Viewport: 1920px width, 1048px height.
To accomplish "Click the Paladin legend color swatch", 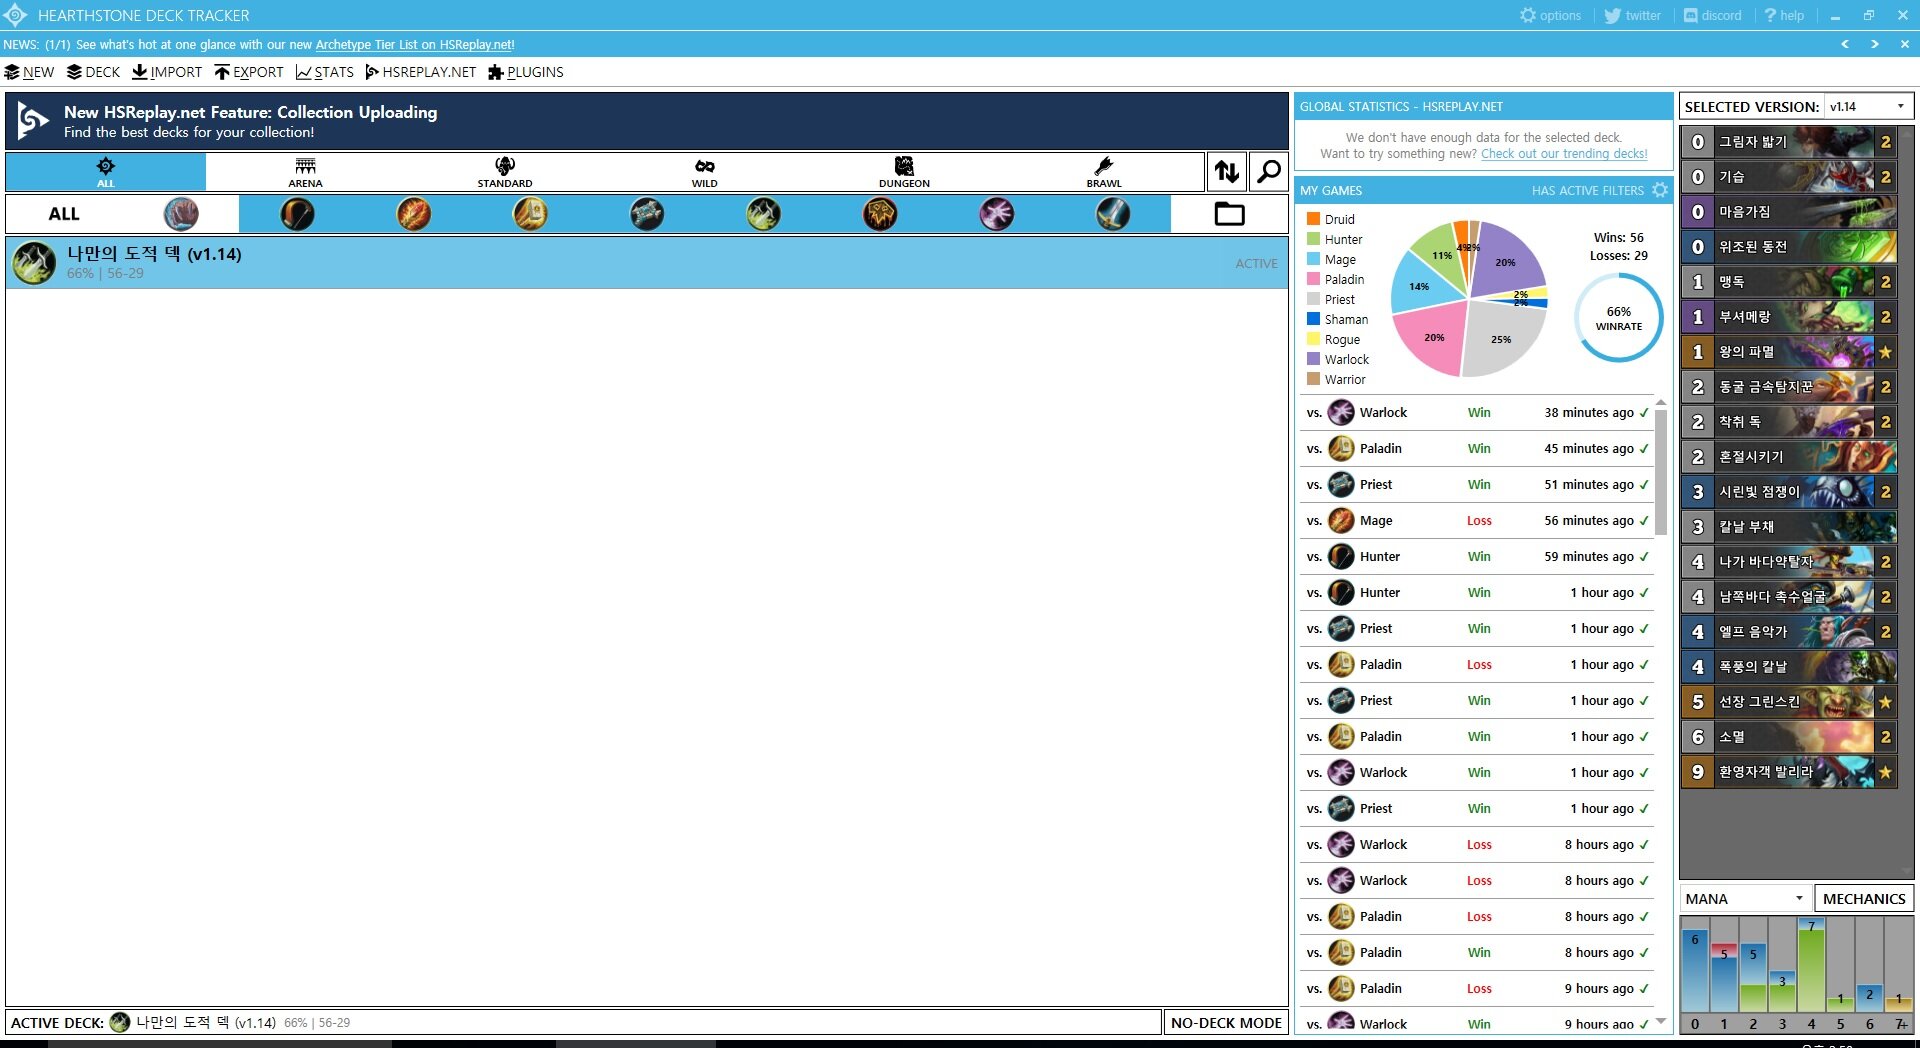I will [1313, 279].
